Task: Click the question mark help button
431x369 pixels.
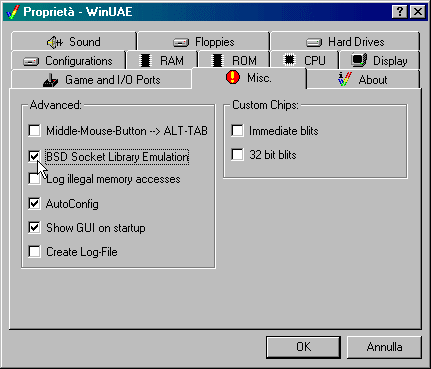Action: coord(400,12)
